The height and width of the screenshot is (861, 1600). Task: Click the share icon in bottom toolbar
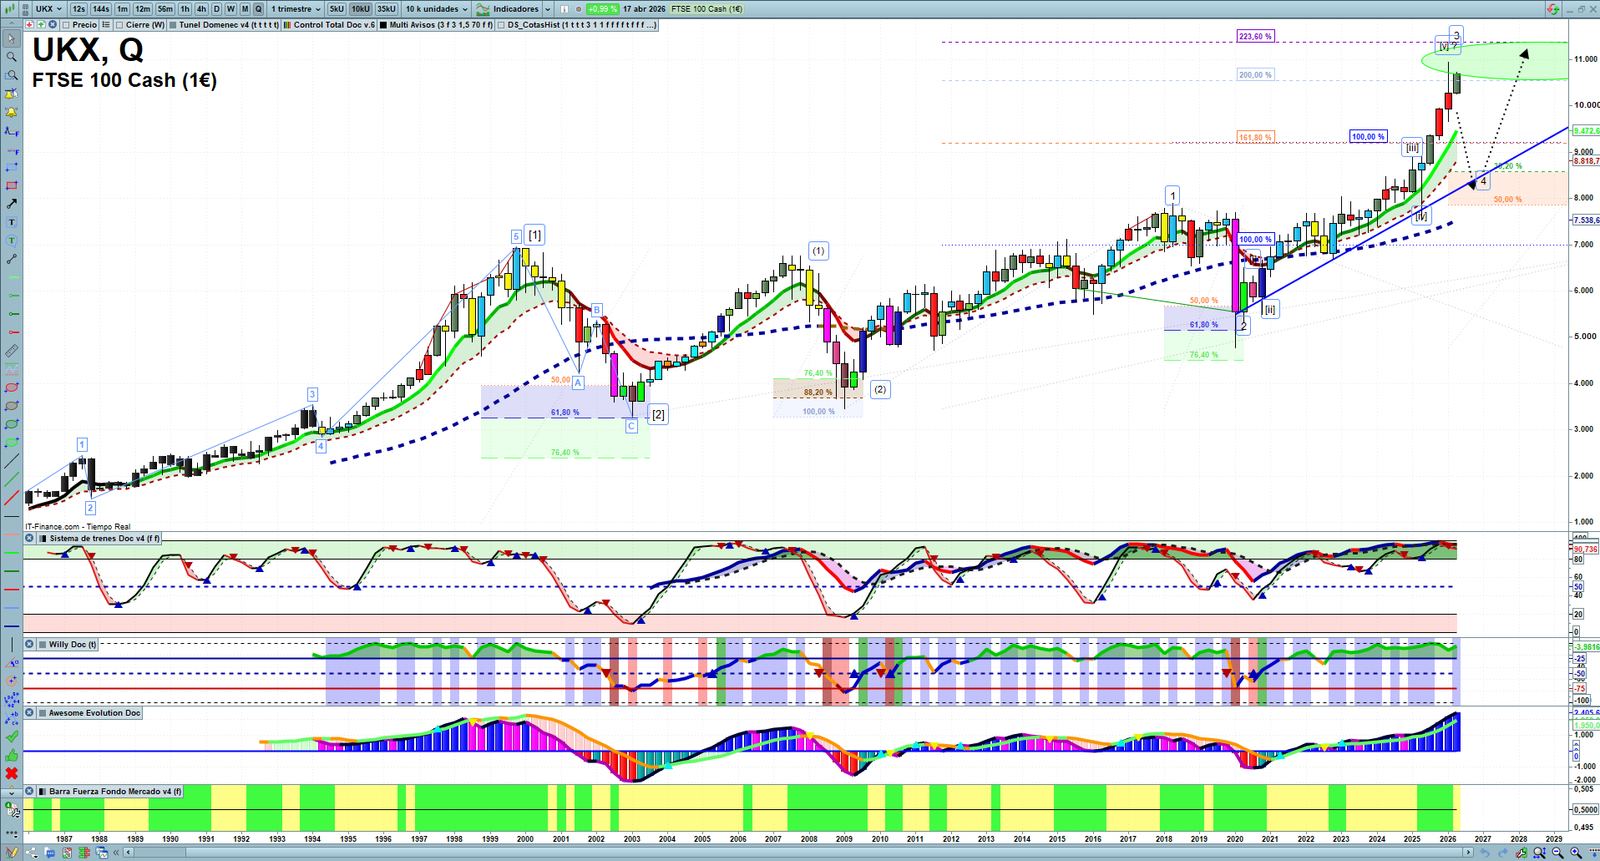tap(30, 853)
